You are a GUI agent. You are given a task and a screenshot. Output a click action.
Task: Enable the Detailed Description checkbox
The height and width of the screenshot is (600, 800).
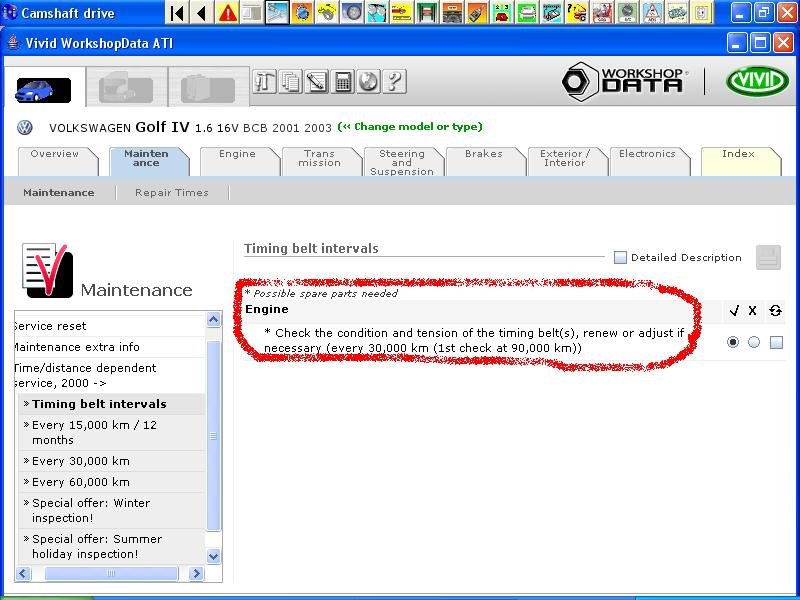click(x=620, y=258)
